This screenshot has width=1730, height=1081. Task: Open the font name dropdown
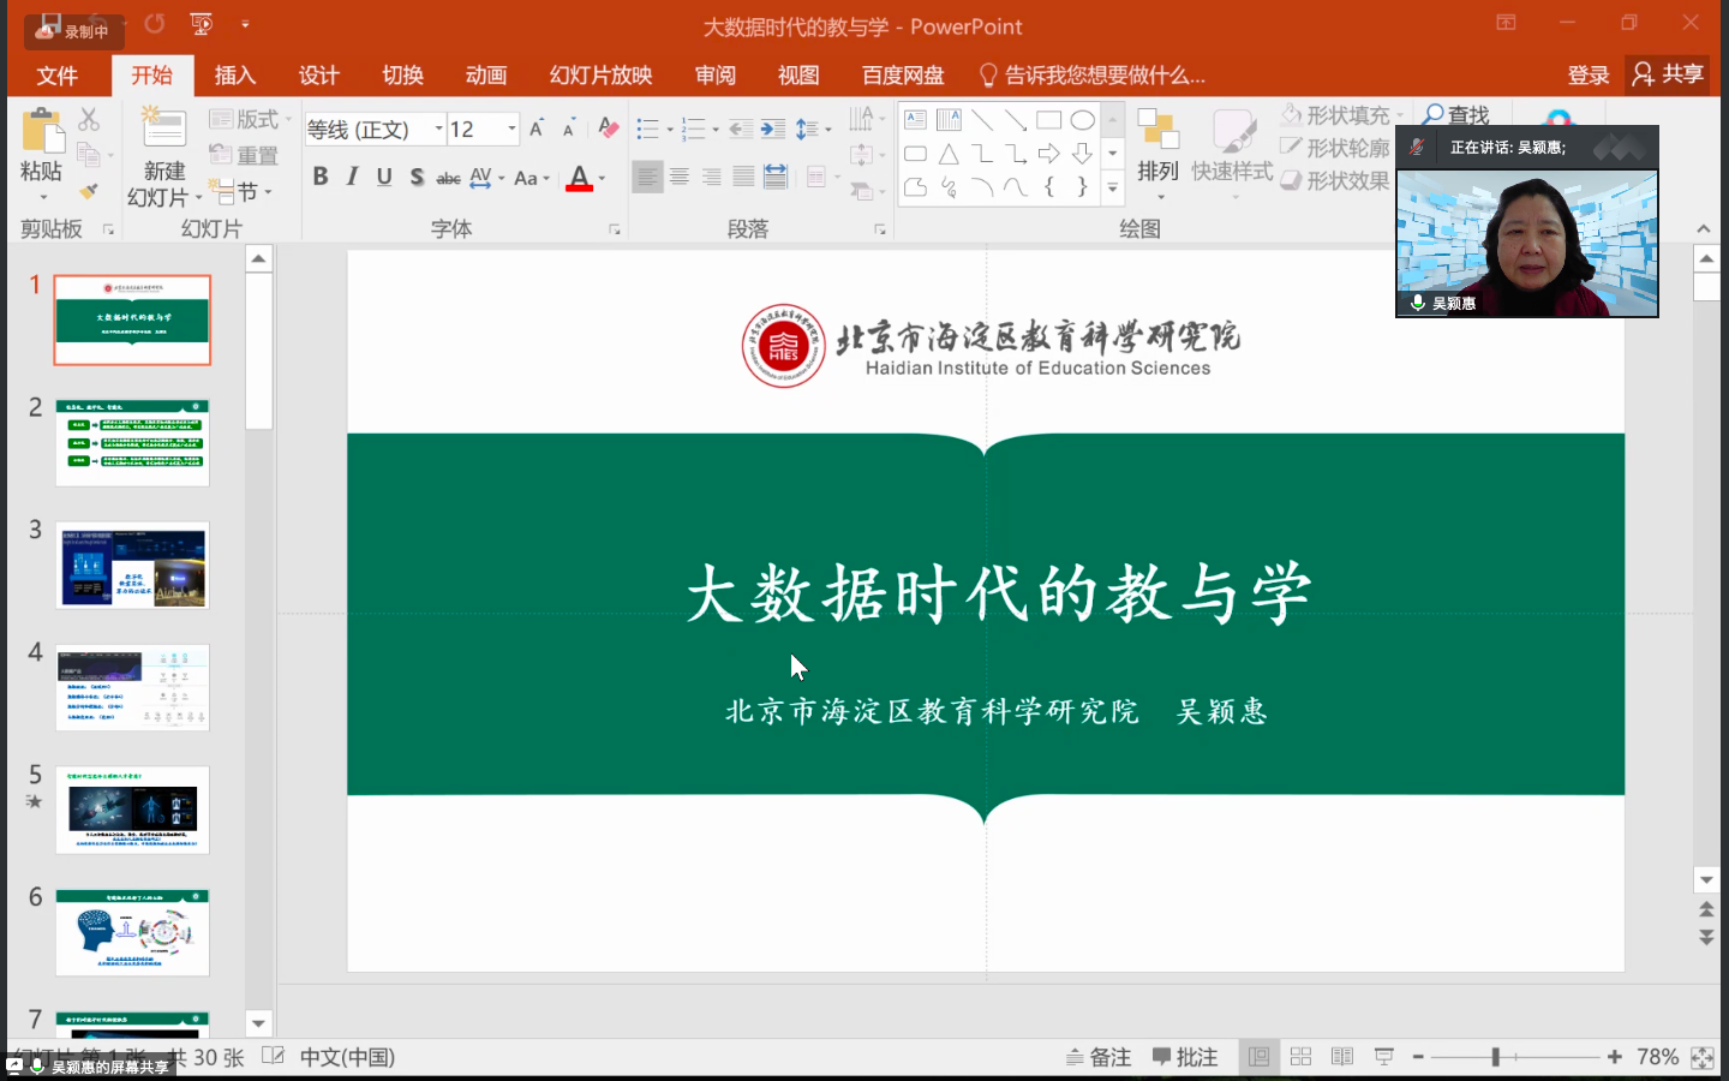pos(438,129)
